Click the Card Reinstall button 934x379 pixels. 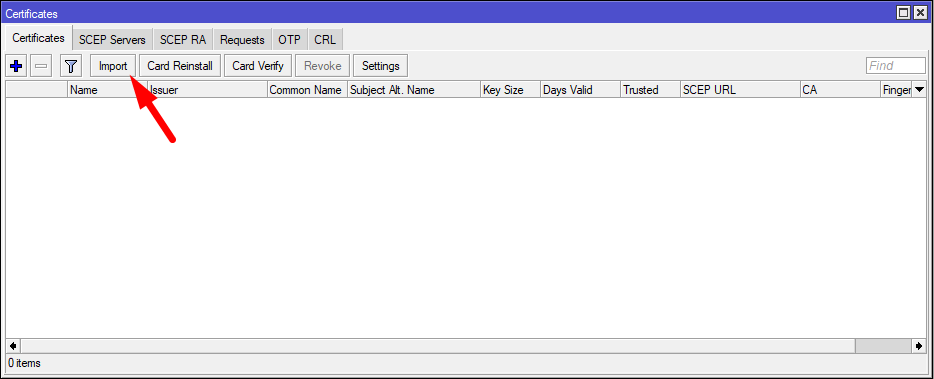tap(180, 66)
